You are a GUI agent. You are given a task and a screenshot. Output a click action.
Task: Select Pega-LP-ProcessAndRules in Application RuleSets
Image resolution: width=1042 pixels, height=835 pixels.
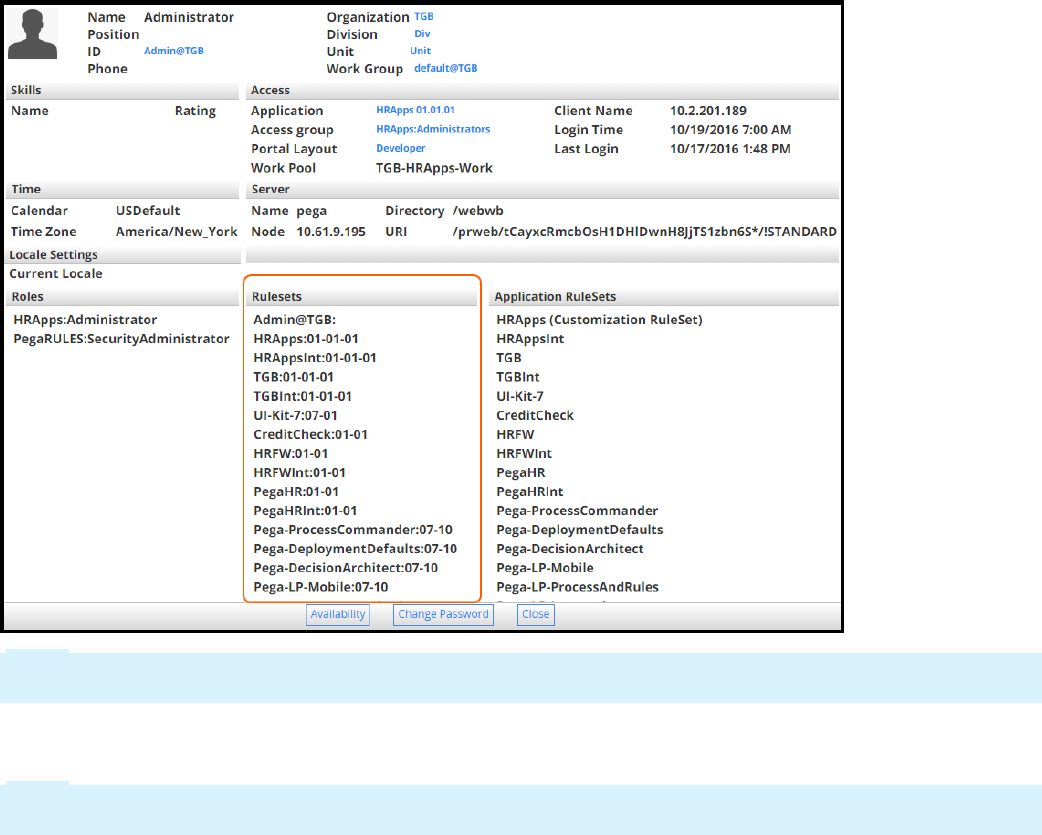(x=577, y=587)
